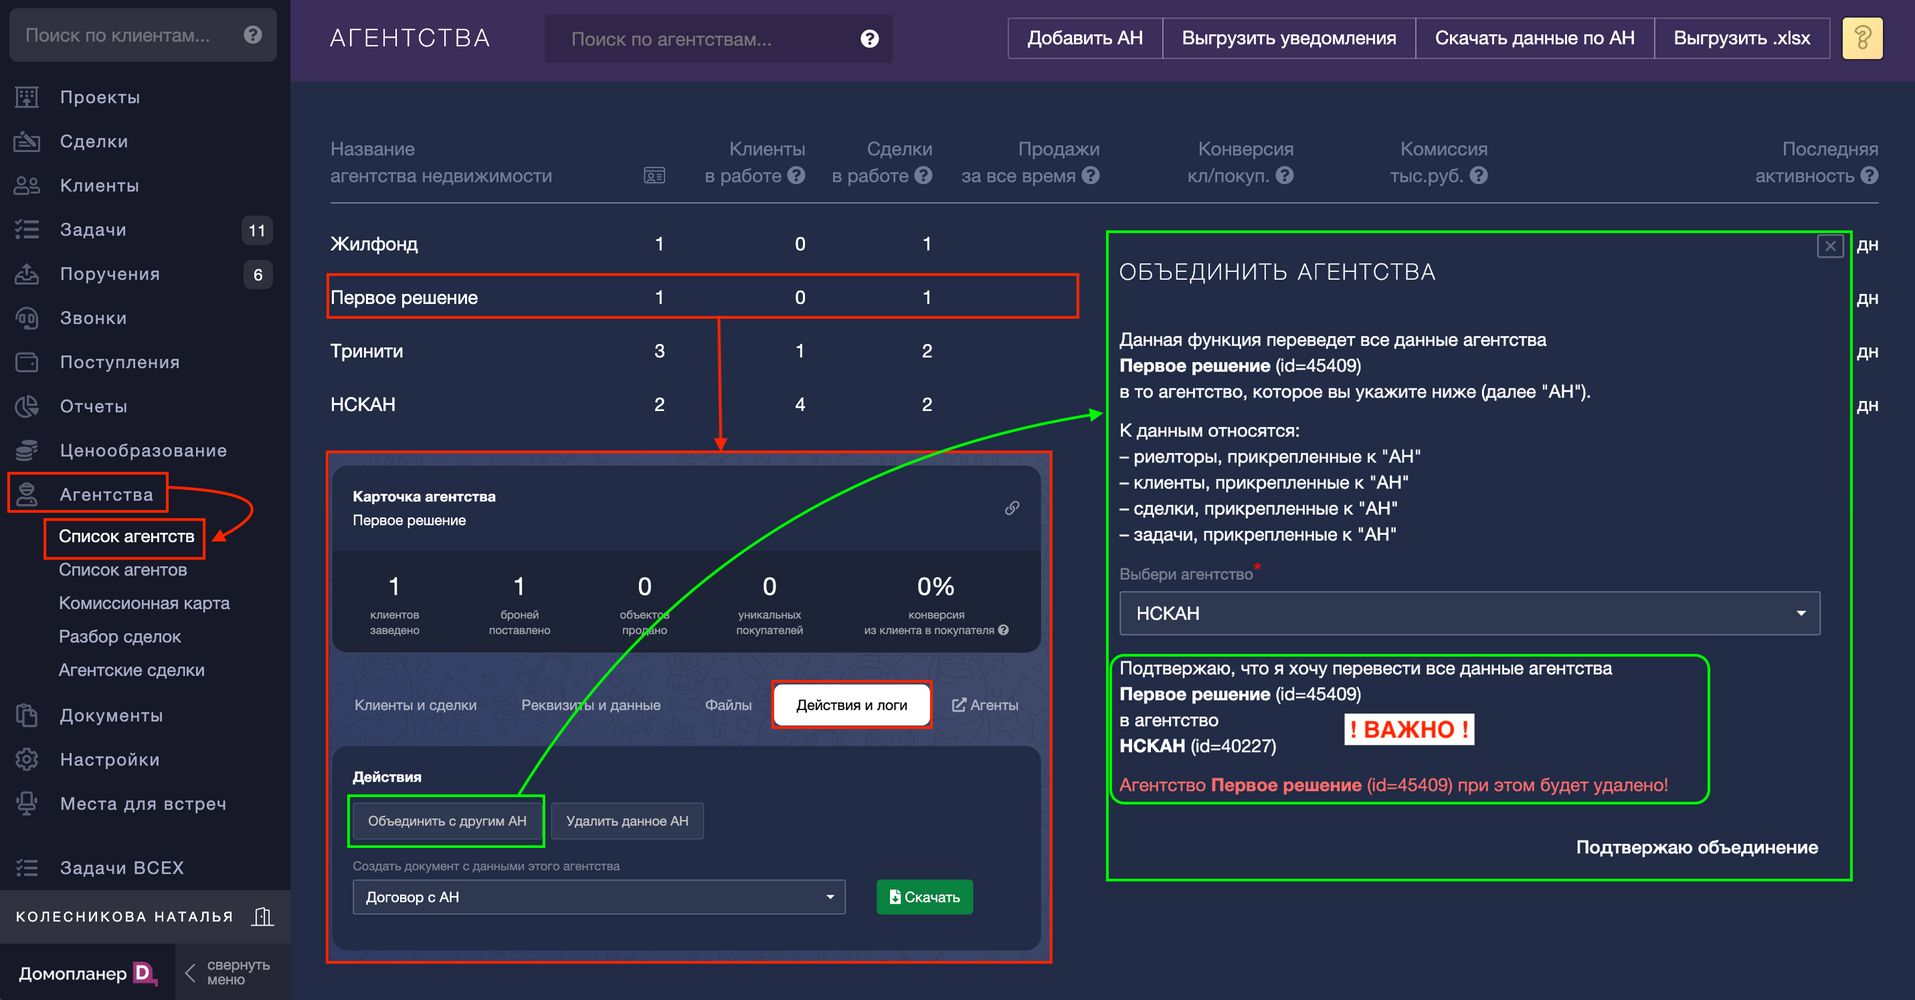
Task: Open the Файлы tab
Action: tap(728, 705)
